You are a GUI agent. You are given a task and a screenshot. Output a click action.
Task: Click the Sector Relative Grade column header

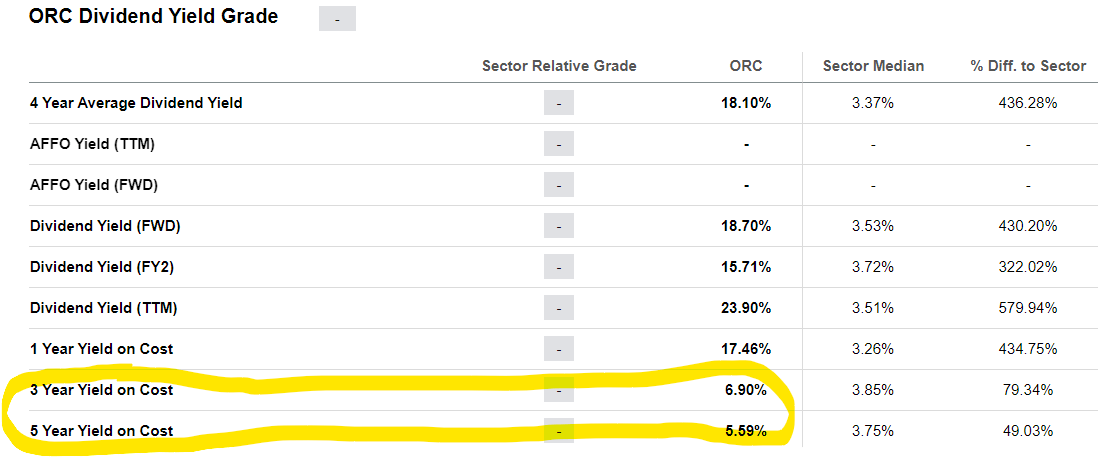coord(559,66)
